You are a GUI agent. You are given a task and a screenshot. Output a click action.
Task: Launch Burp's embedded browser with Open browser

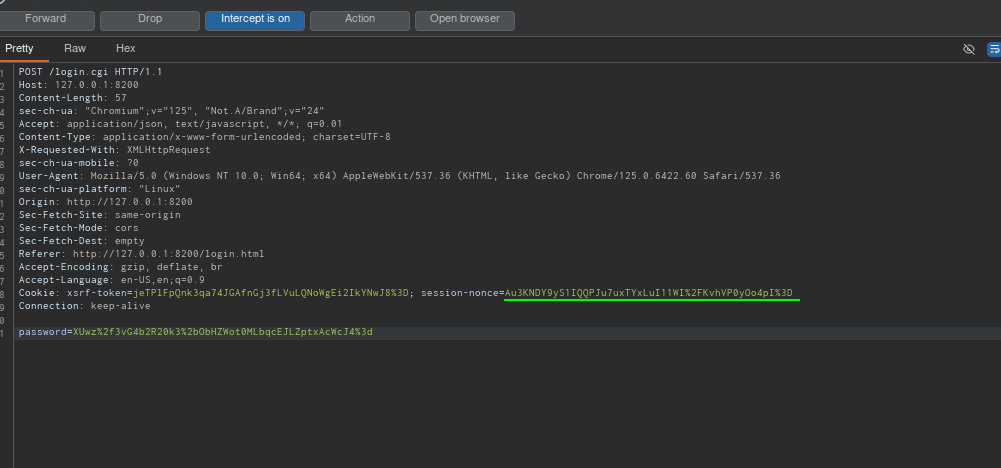pyautogui.click(x=464, y=19)
